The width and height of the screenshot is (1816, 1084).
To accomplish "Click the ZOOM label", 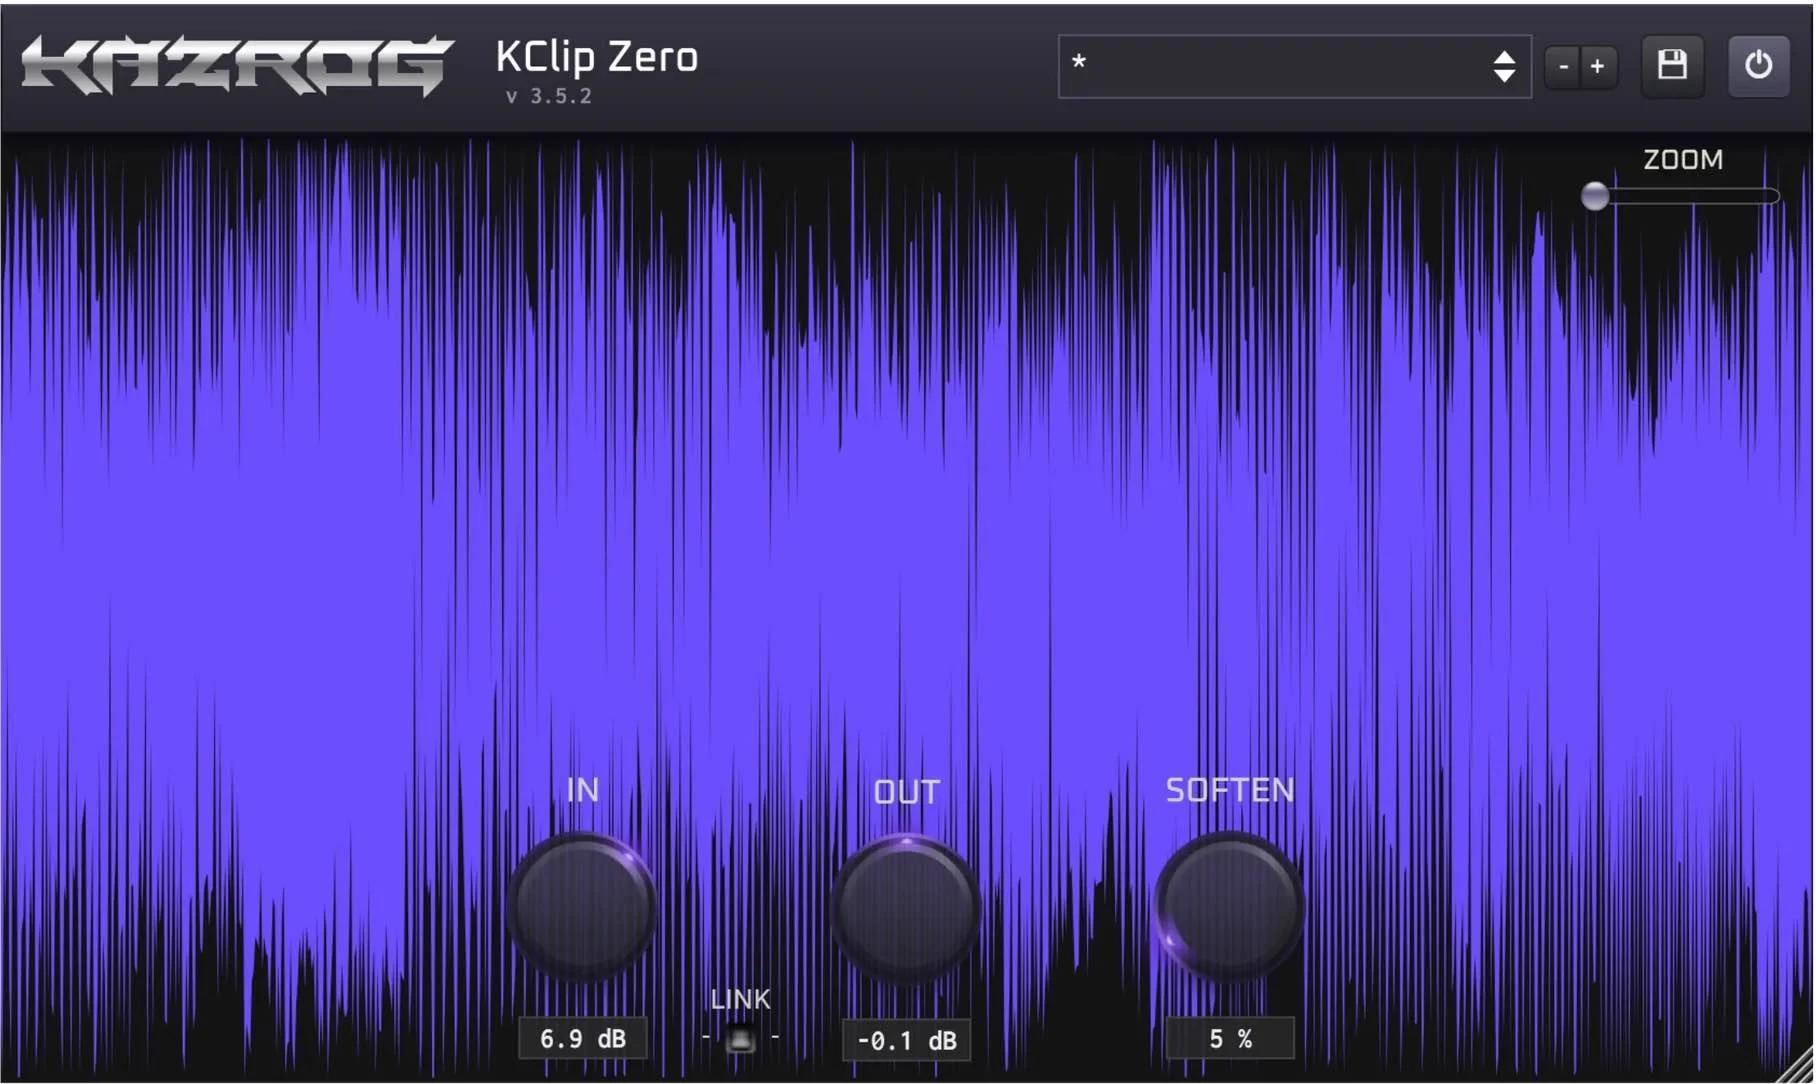I will click(1683, 160).
